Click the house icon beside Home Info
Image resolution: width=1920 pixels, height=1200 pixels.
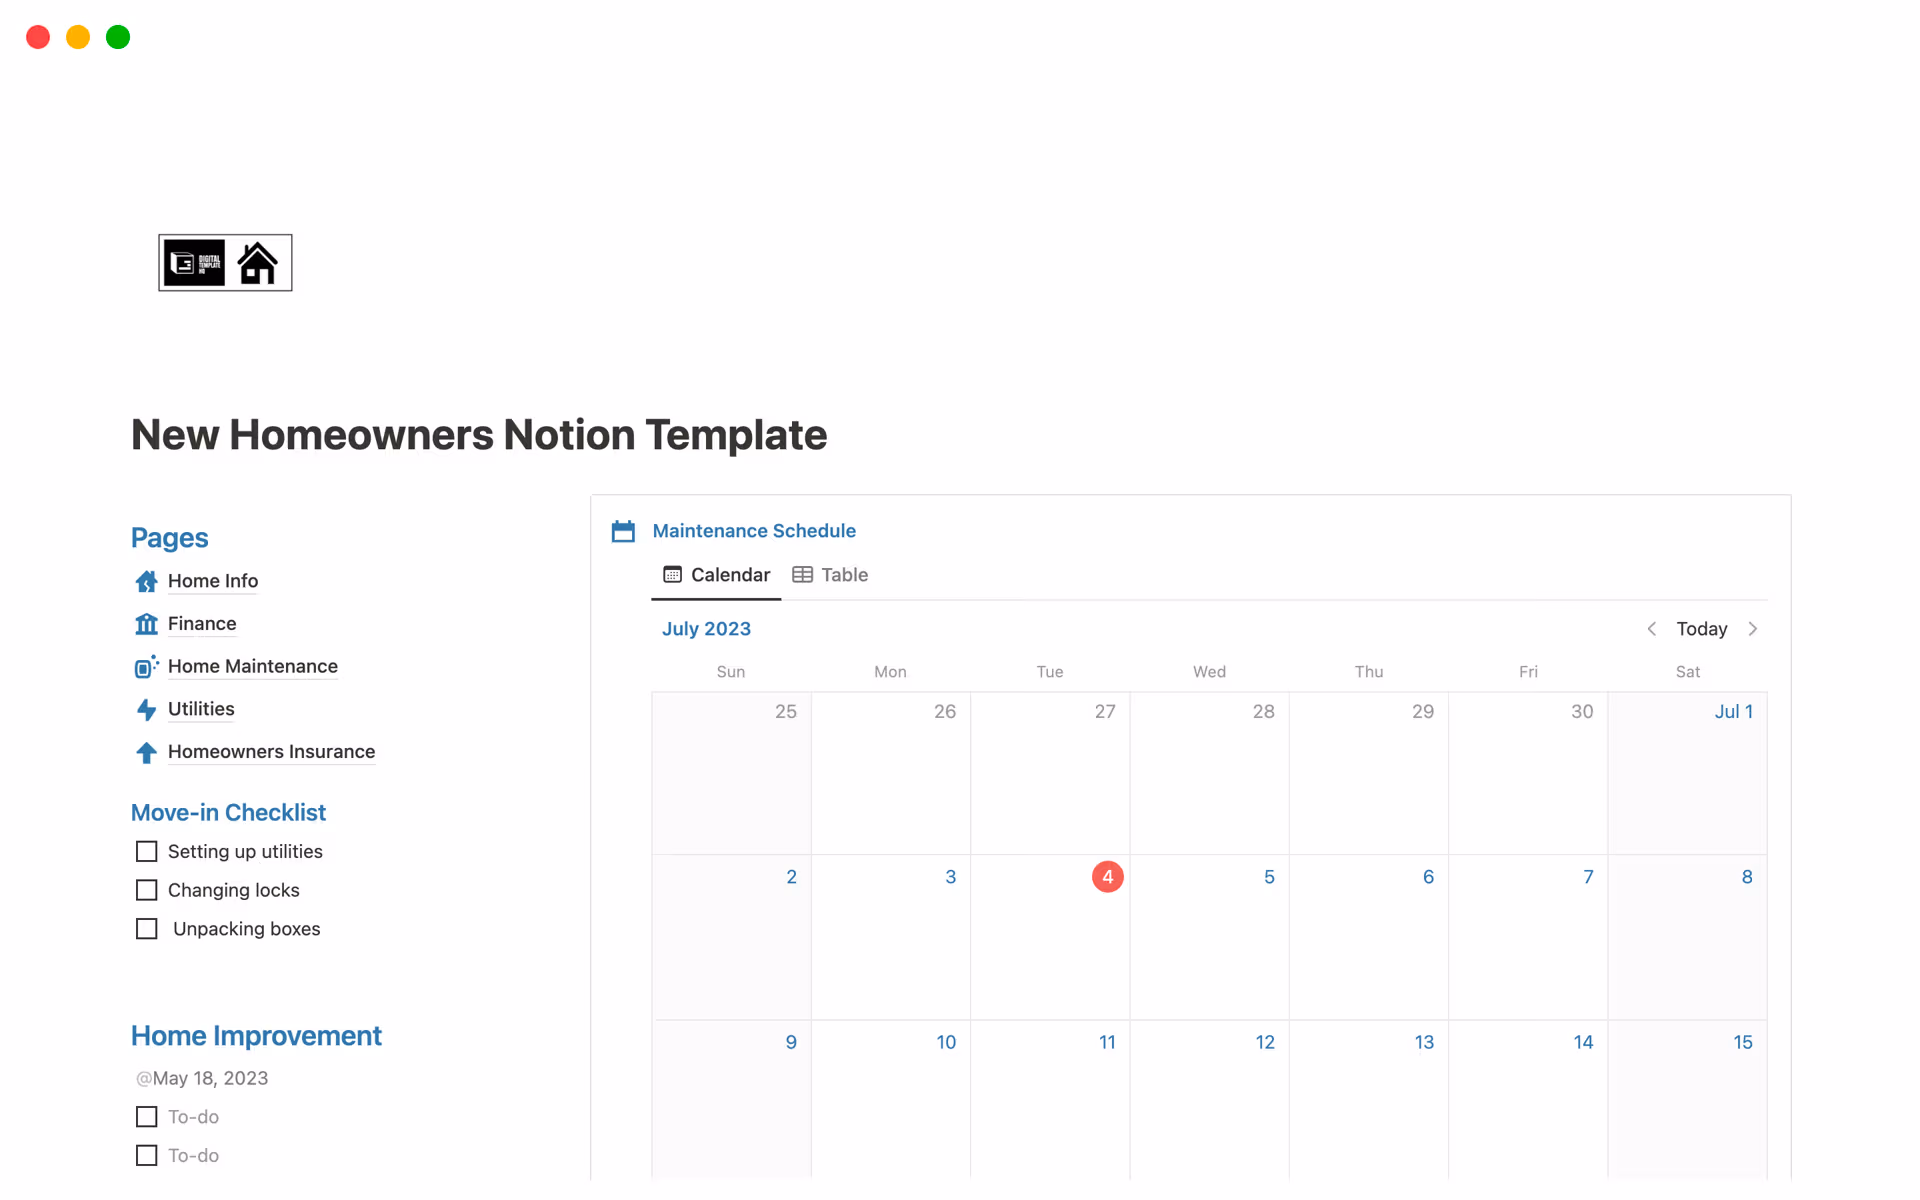(x=146, y=581)
